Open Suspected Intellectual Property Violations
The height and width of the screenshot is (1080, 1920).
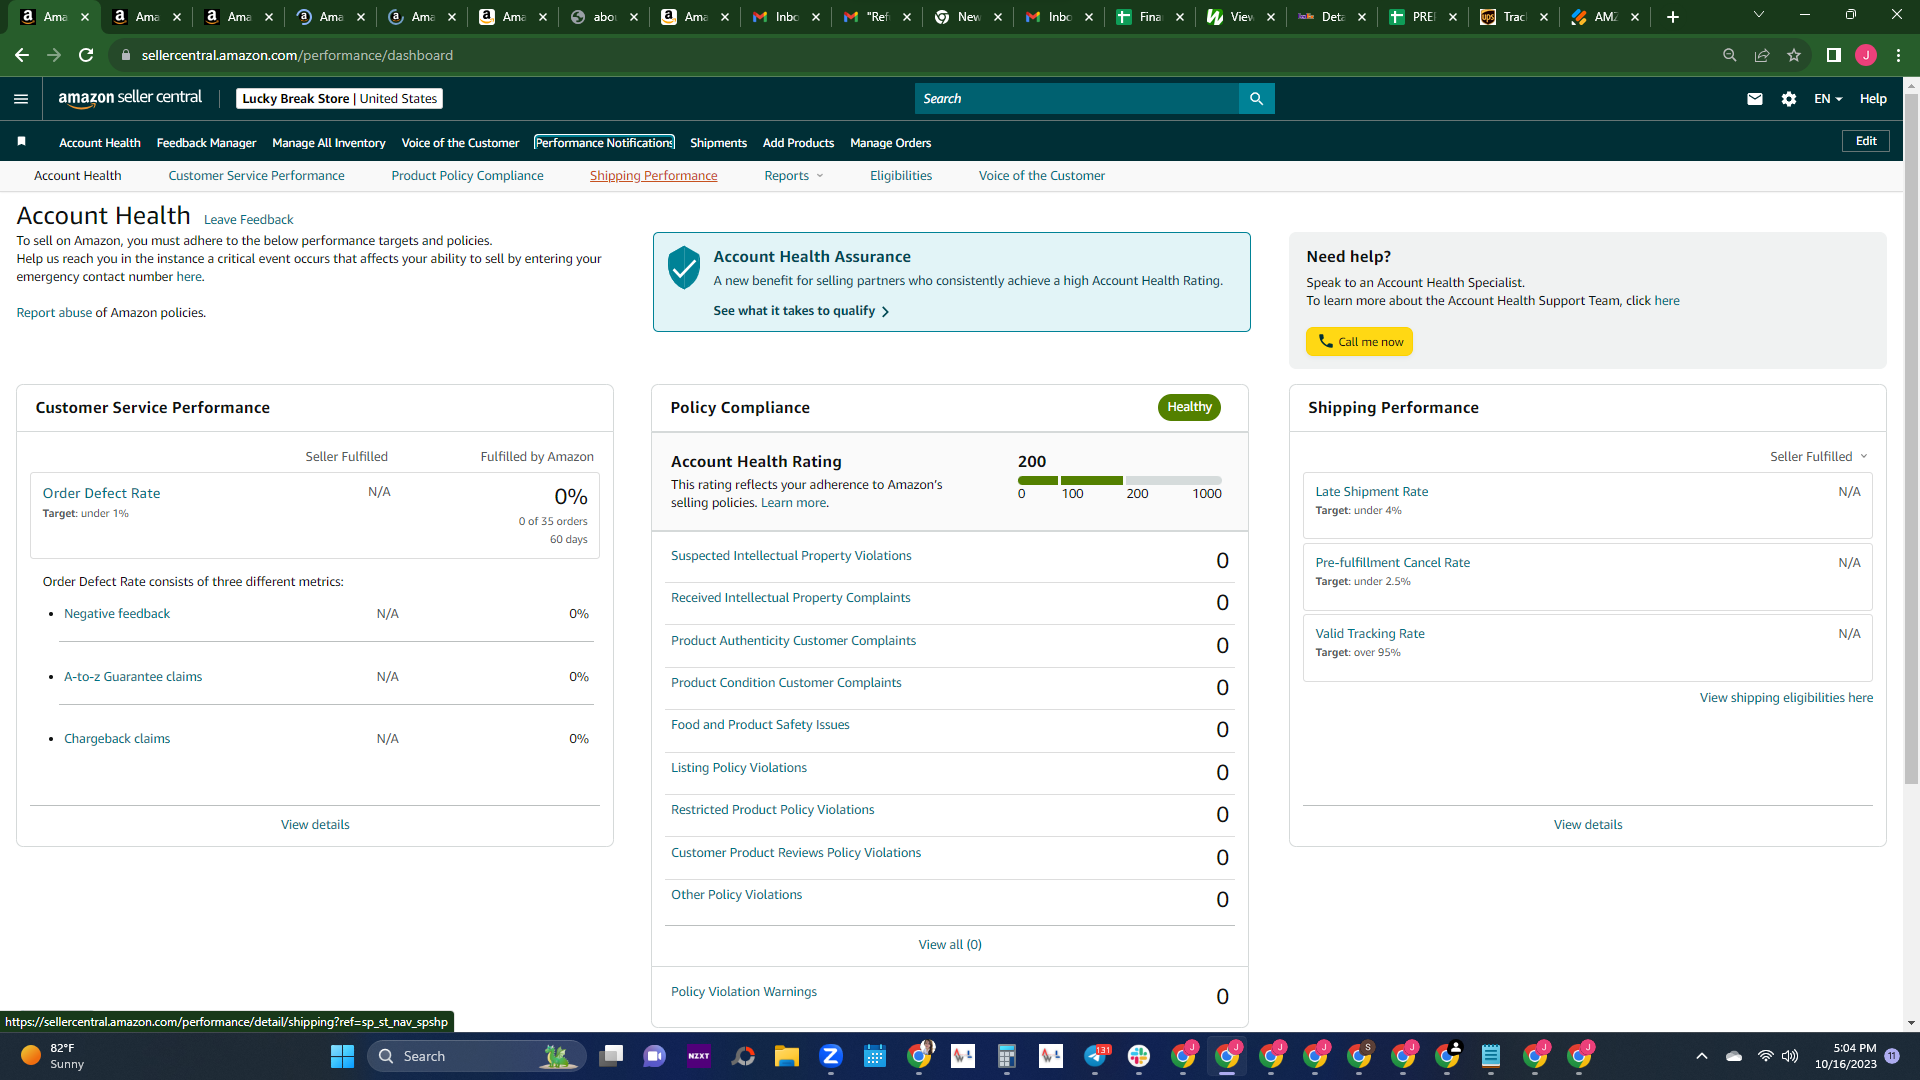[791, 556]
